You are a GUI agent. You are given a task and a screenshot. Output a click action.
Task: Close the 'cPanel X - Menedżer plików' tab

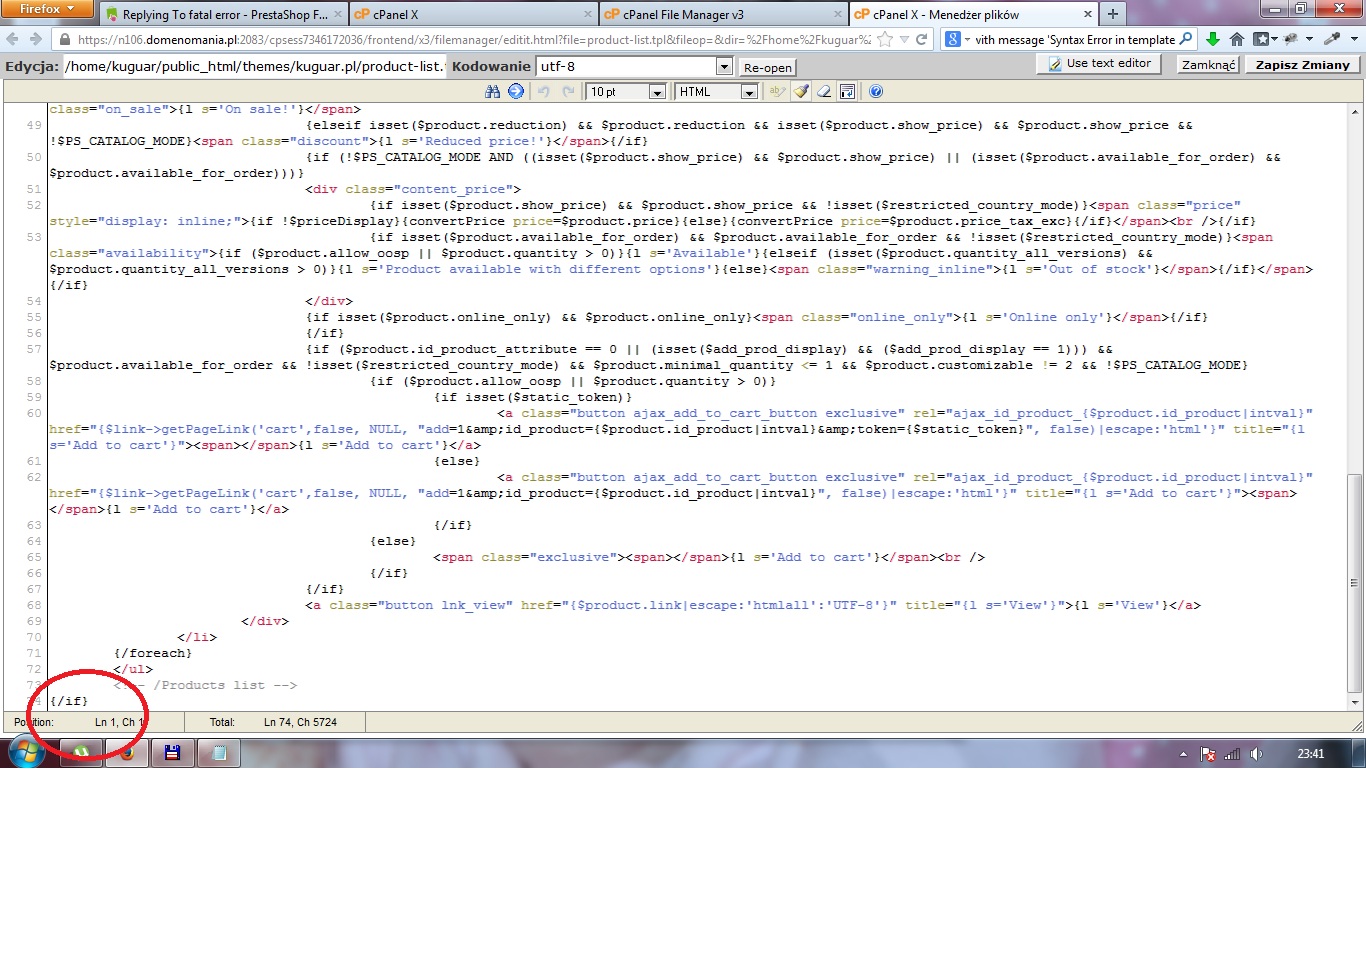(1088, 14)
